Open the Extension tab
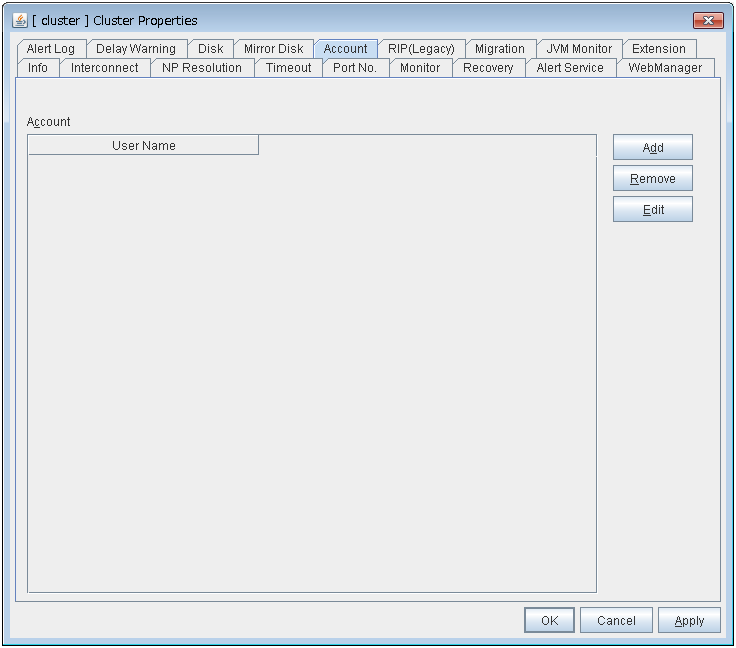The image size is (736, 648). (658, 49)
